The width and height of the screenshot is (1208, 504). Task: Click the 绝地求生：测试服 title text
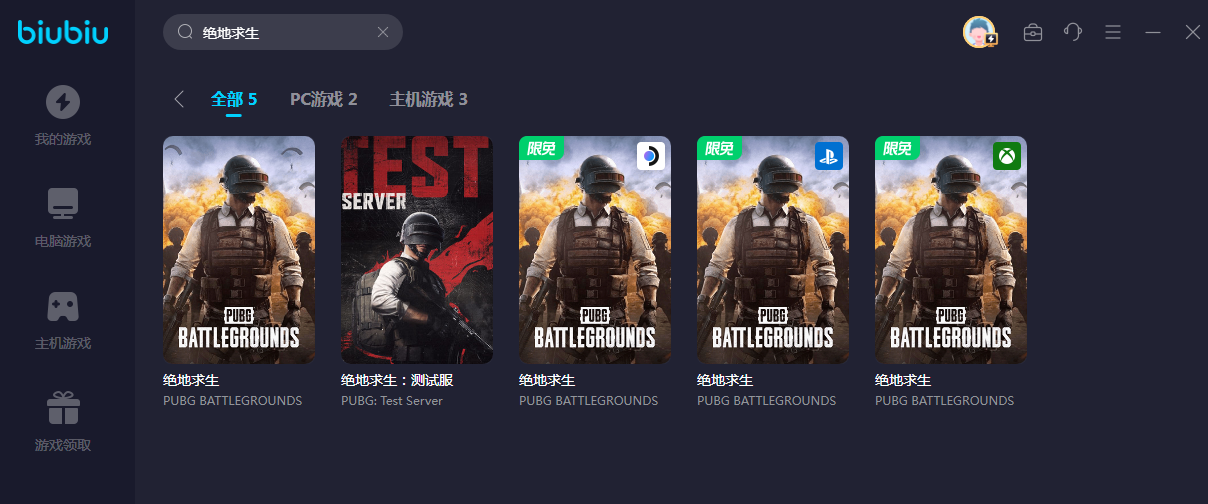(x=397, y=381)
